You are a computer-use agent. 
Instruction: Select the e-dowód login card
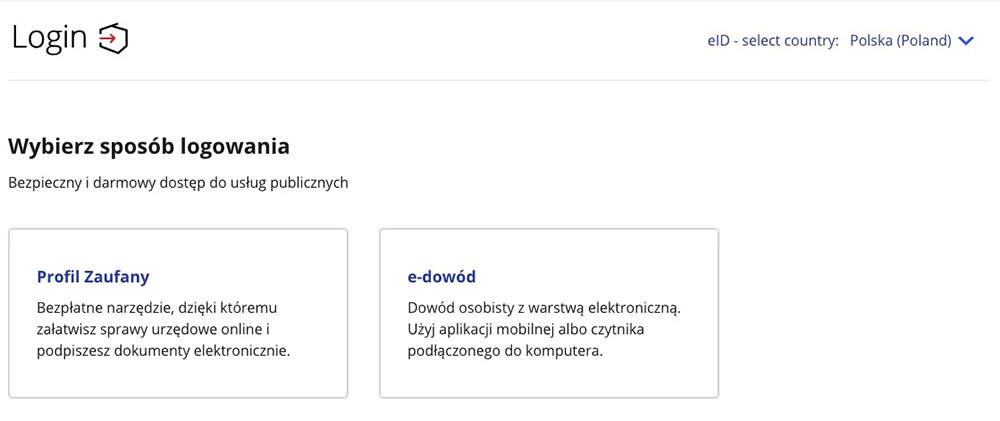[549, 313]
